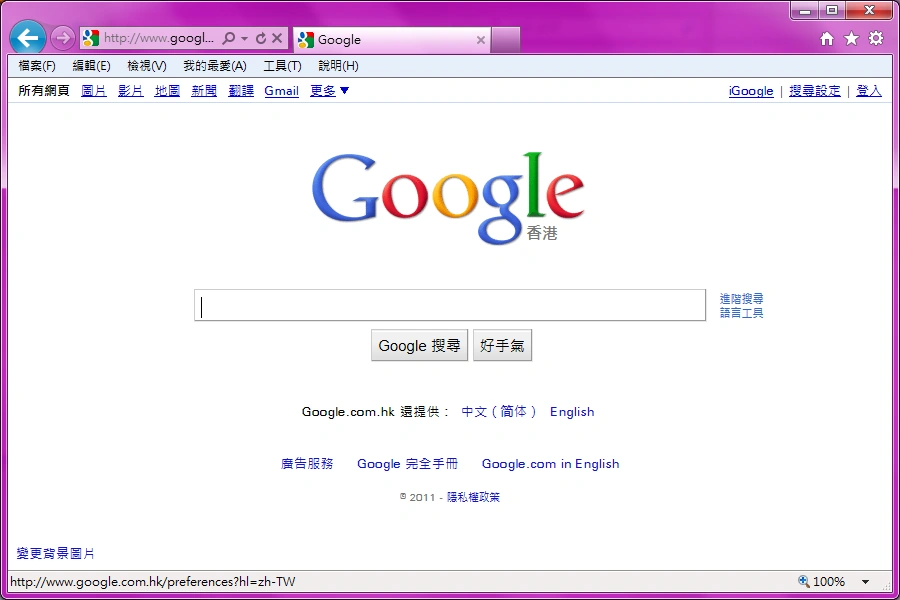This screenshot has width=900, height=600.
Task: Open 進階搜尋 advanced search link
Action: coord(742,299)
